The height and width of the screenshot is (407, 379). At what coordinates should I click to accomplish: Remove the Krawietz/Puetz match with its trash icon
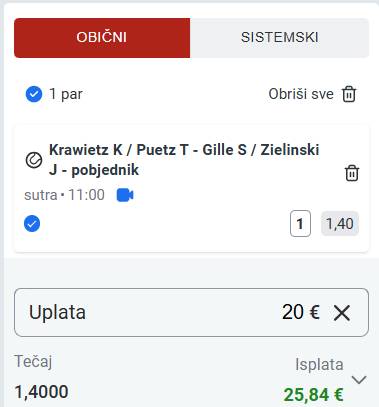pos(352,173)
